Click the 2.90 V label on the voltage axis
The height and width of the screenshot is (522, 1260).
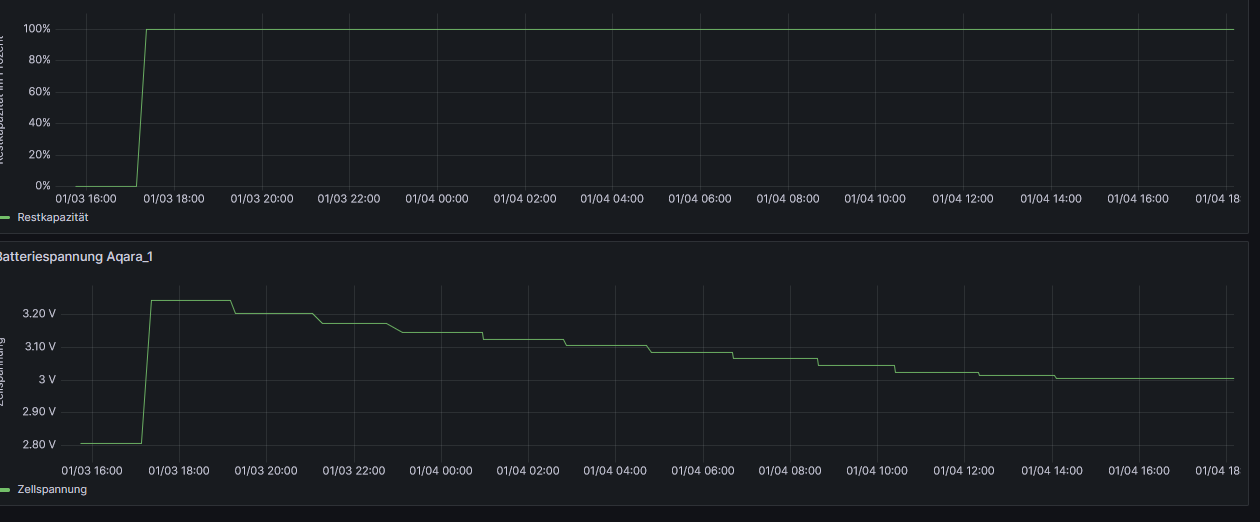[x=38, y=412]
